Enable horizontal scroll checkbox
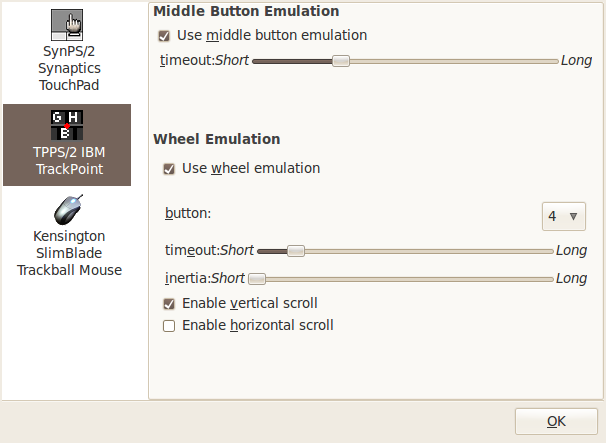 [169, 326]
